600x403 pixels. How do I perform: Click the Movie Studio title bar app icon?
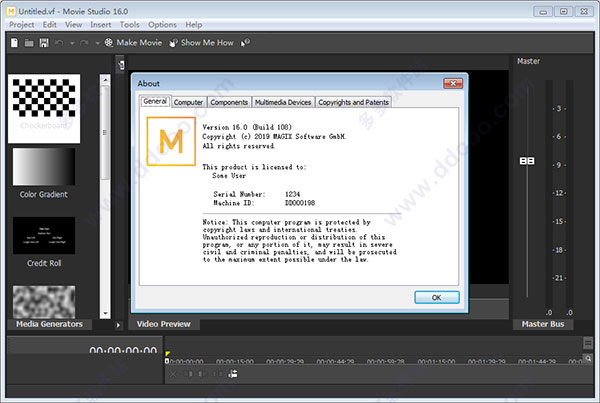pos(11,11)
